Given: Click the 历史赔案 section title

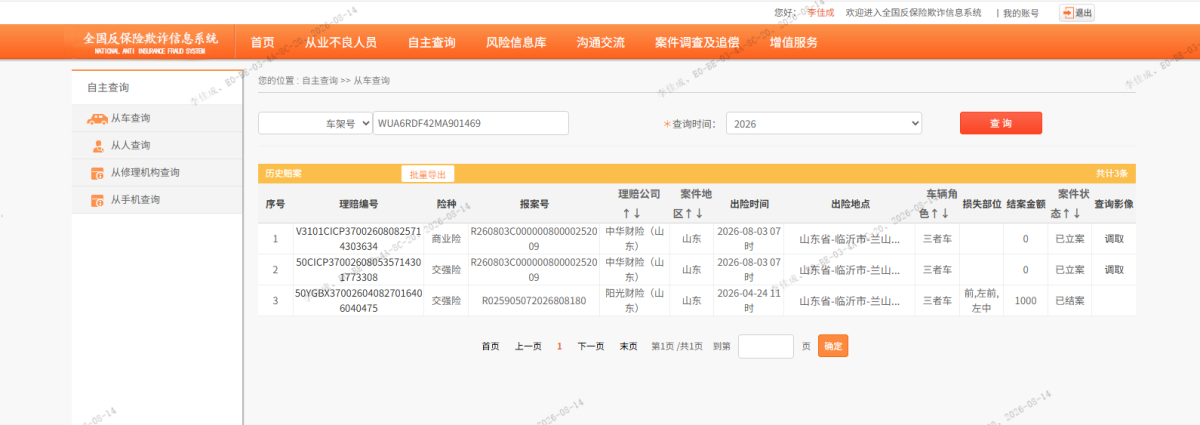Looking at the screenshot, I should click(283, 174).
